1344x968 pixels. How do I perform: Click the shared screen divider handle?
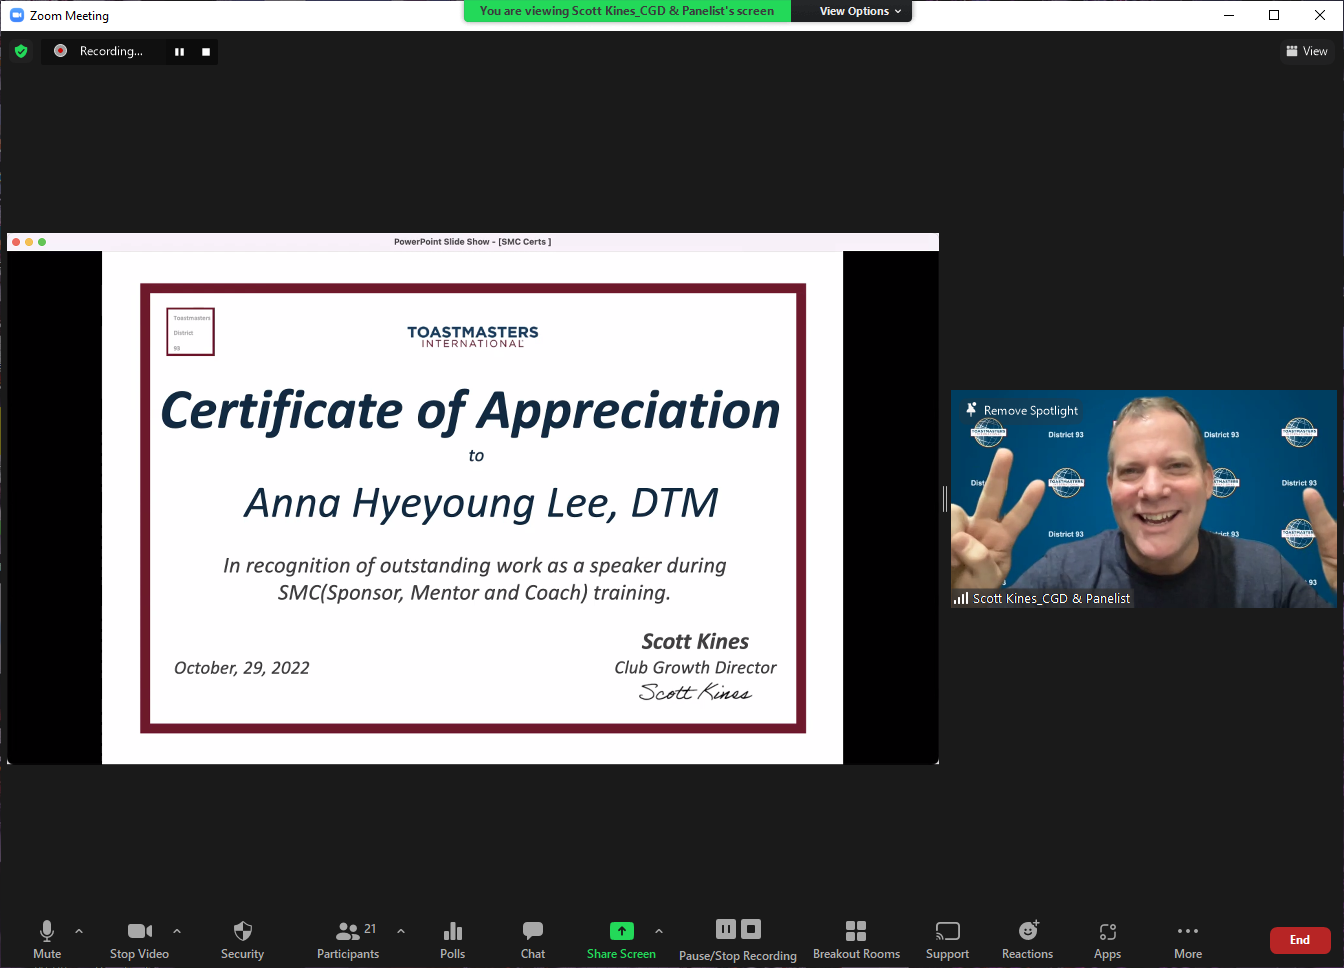pyautogui.click(x=945, y=498)
